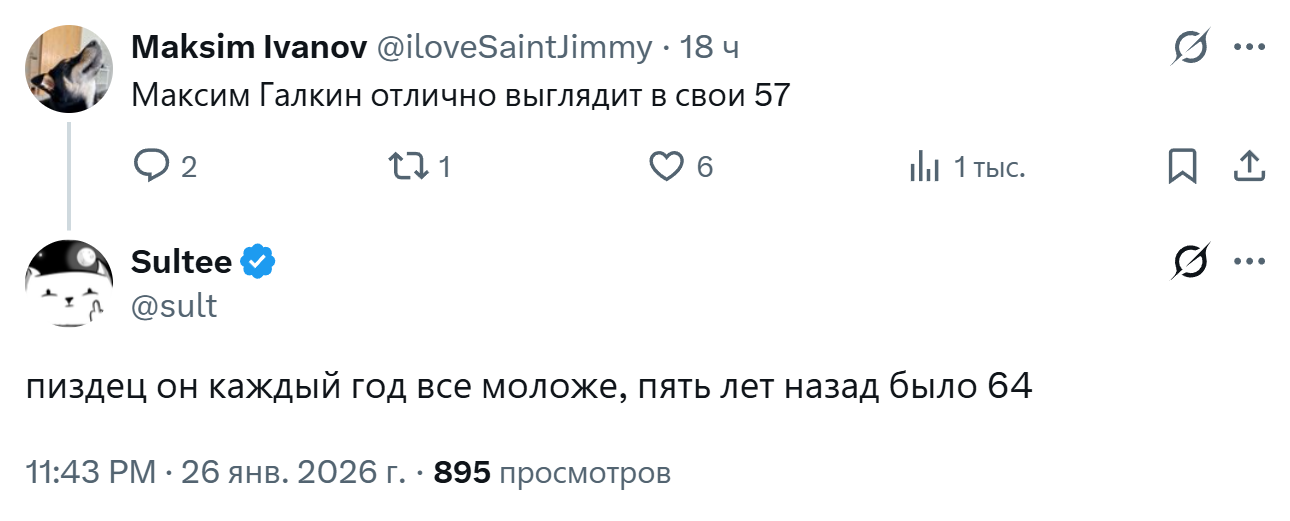The image size is (1290, 521).
Task: Open the @sult handle link
Action: click(x=173, y=306)
